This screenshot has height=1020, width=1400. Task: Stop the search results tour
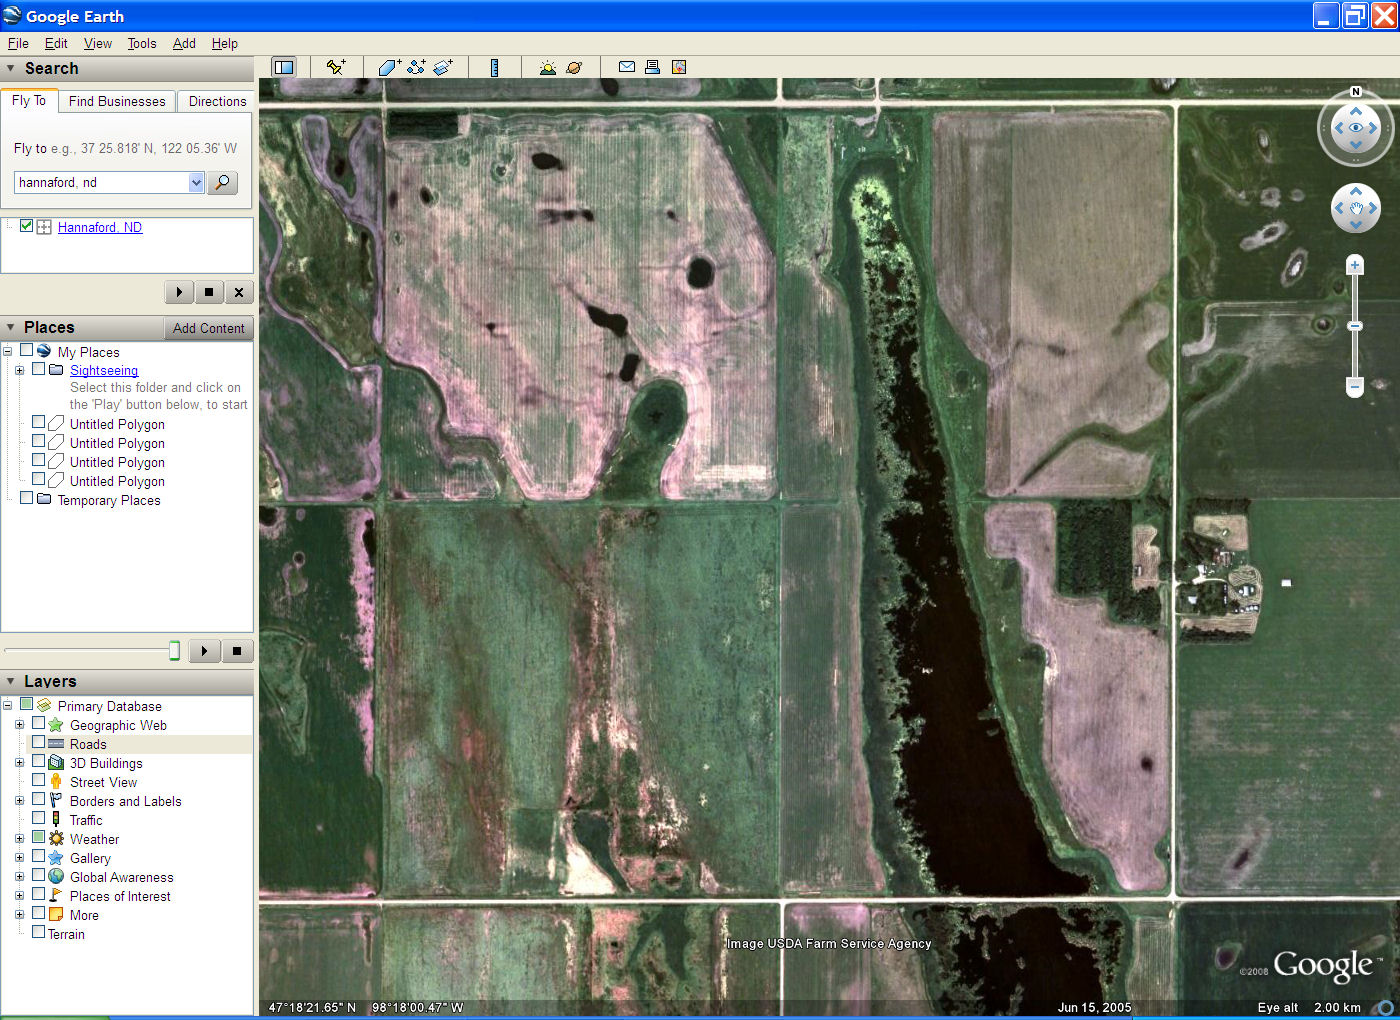pos(209,292)
